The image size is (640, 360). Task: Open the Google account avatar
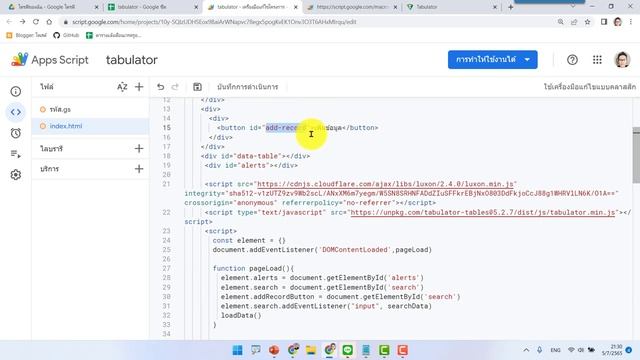click(x=622, y=60)
